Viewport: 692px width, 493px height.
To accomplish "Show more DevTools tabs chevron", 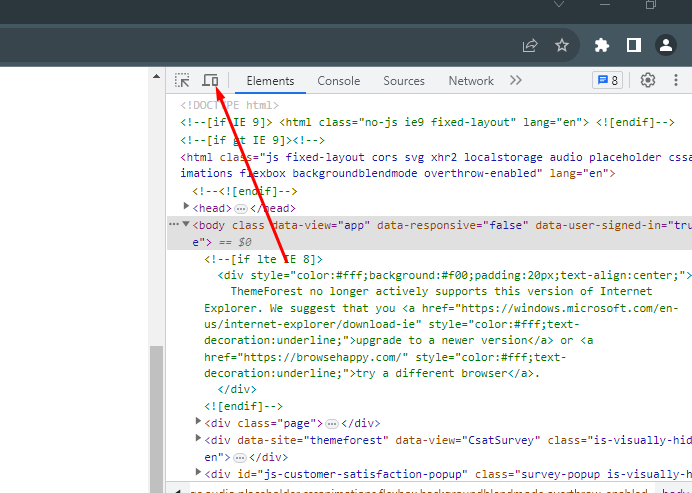I will (x=515, y=80).
